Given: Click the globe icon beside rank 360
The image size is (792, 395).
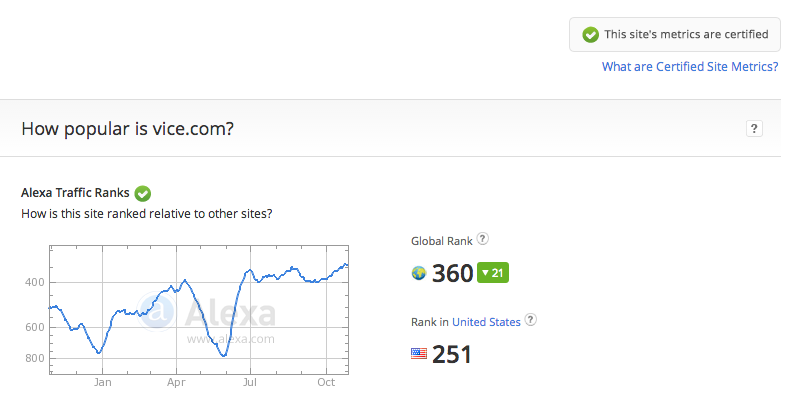Looking at the screenshot, I should coord(419,273).
